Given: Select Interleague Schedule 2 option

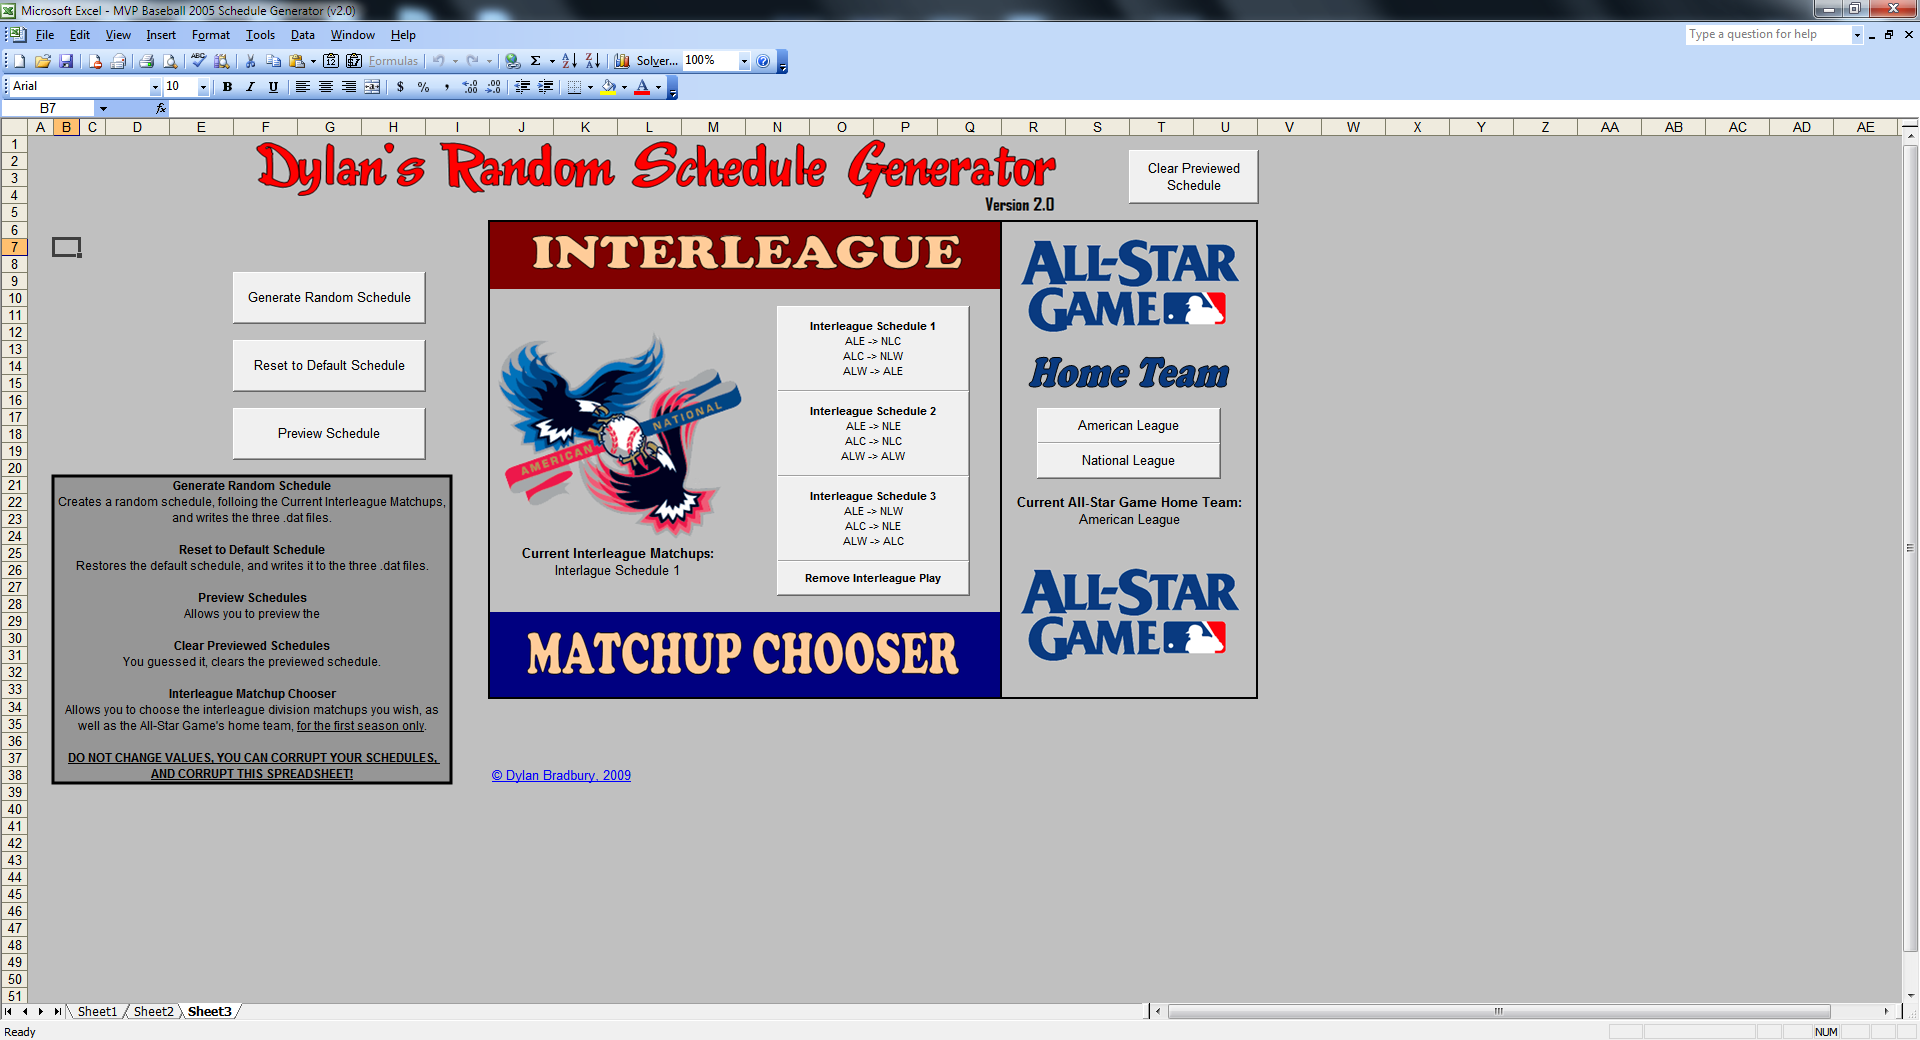Looking at the screenshot, I should pos(873,433).
